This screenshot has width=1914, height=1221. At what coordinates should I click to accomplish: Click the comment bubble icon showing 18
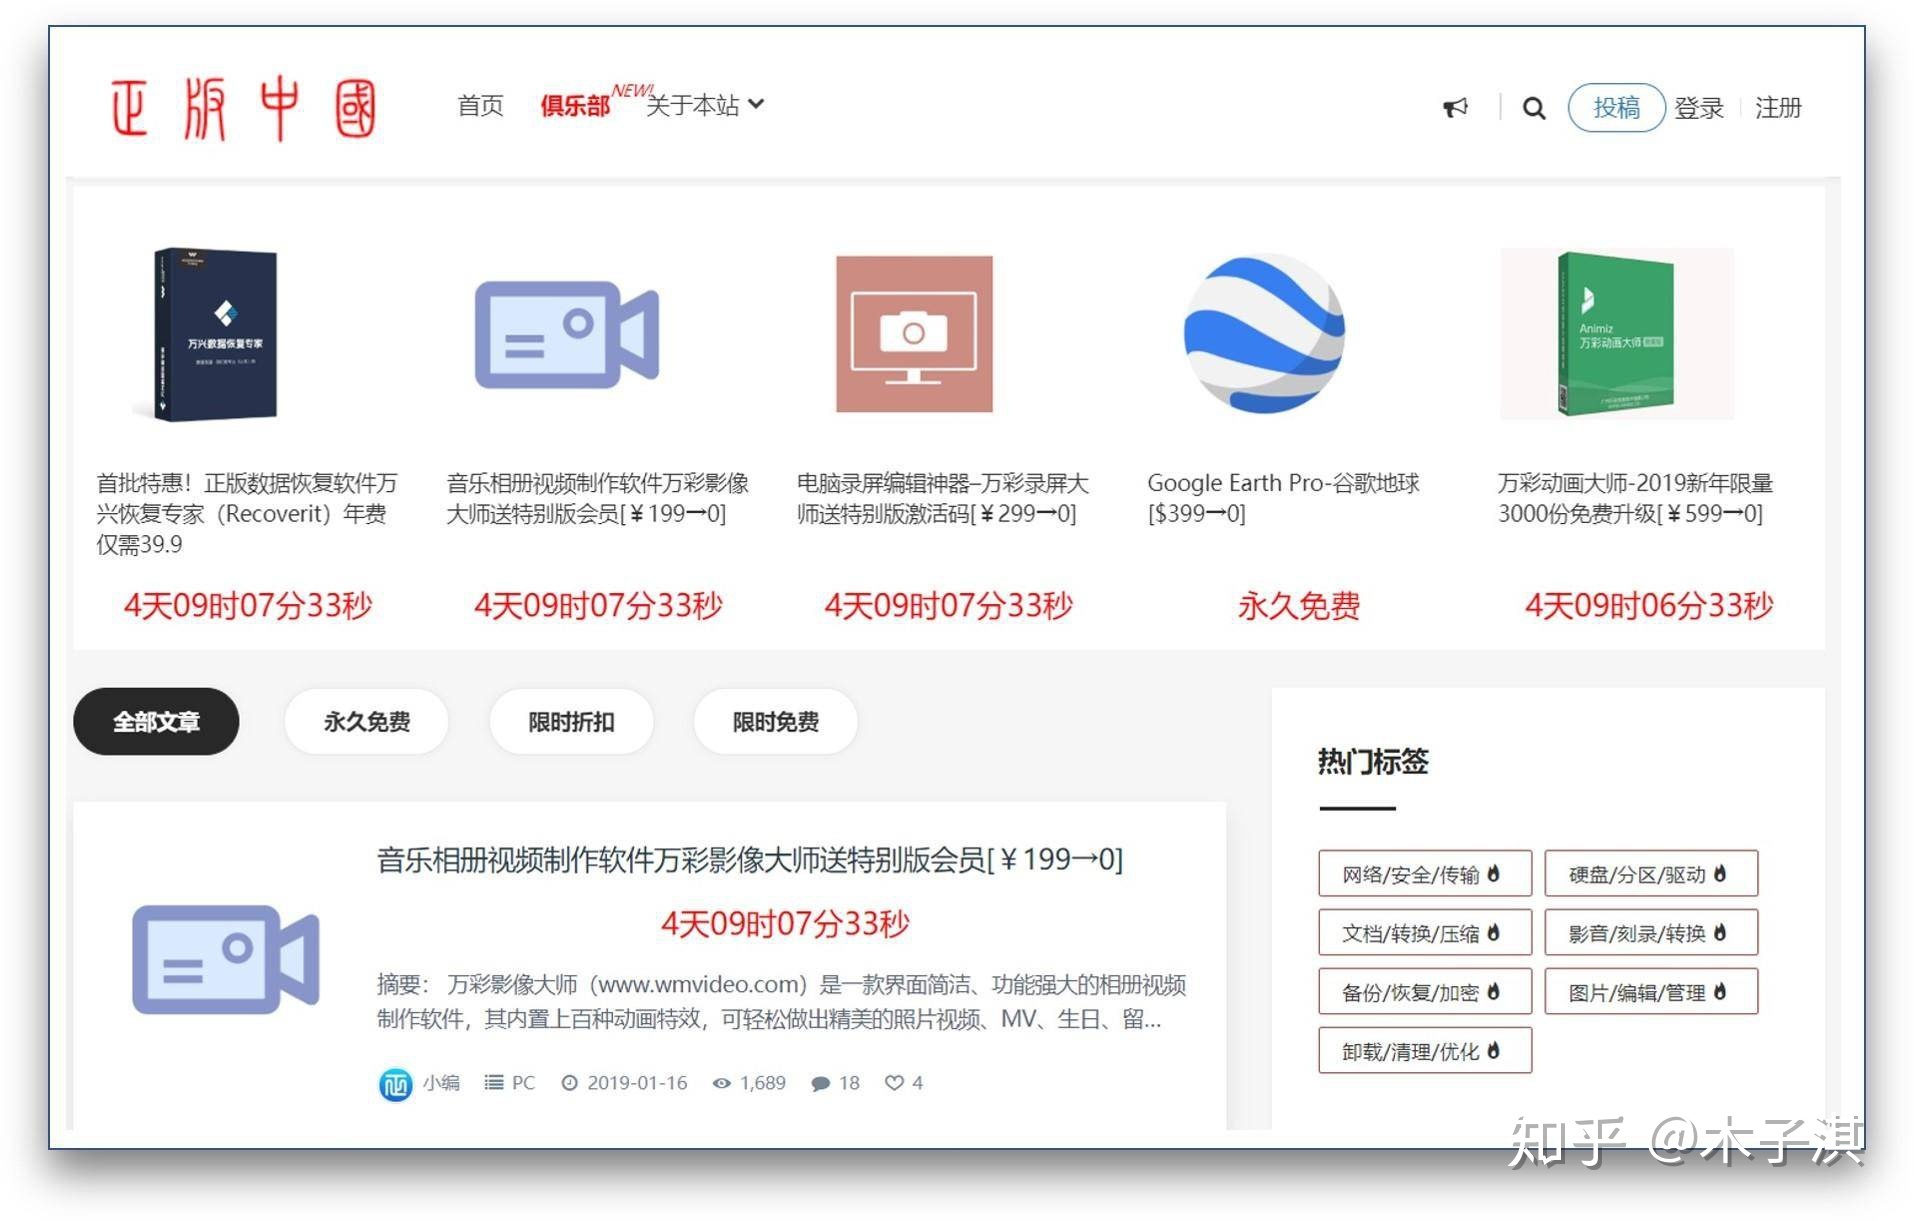pos(821,1083)
